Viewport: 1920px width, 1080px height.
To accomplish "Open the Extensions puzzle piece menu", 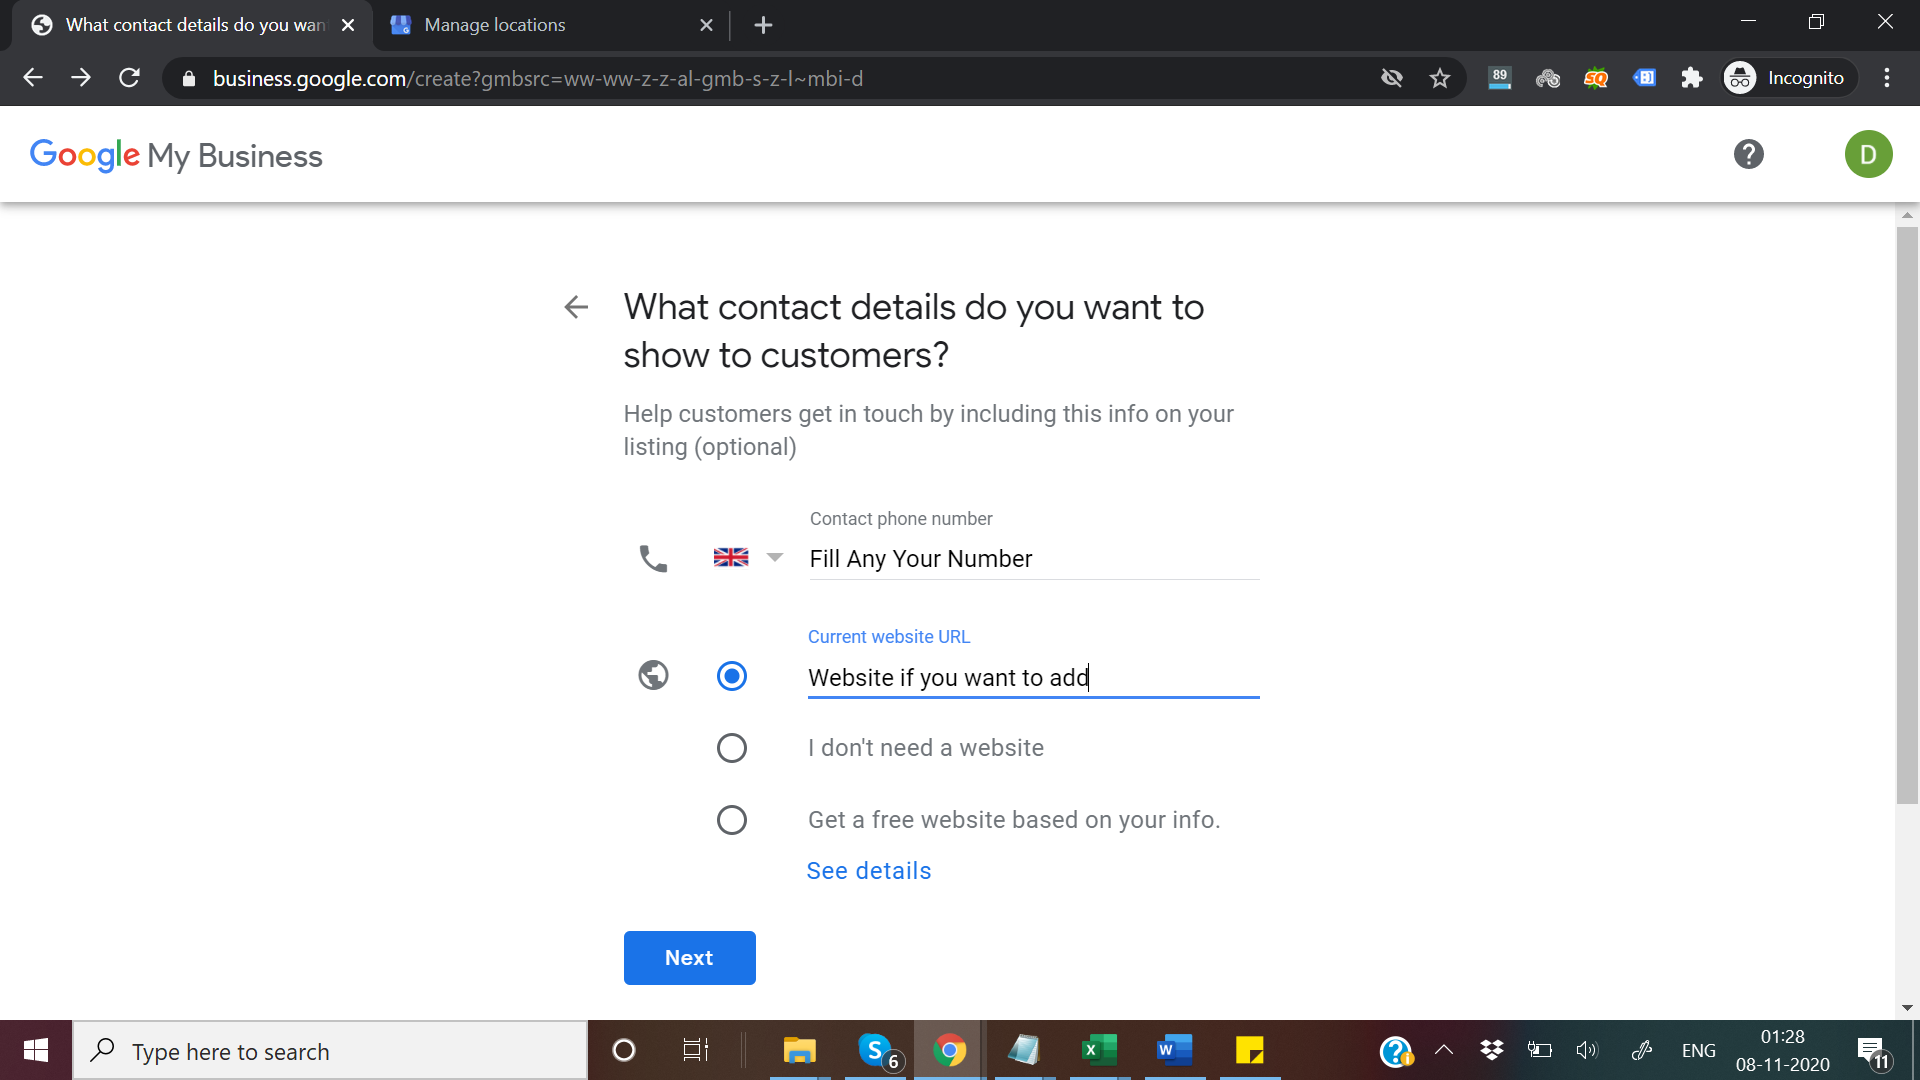I will coord(1692,78).
